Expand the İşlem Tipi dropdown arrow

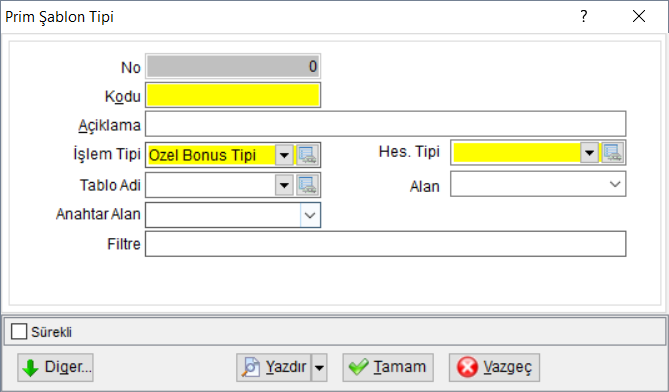click(284, 155)
